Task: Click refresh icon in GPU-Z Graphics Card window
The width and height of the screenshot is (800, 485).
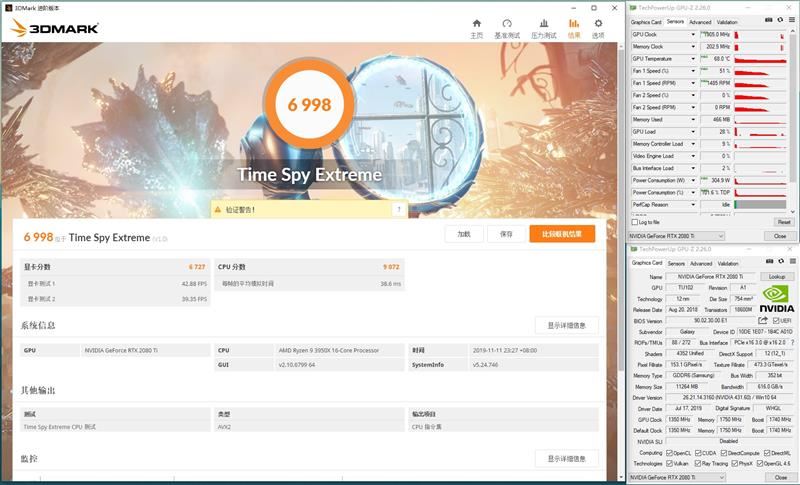Action: (x=781, y=261)
